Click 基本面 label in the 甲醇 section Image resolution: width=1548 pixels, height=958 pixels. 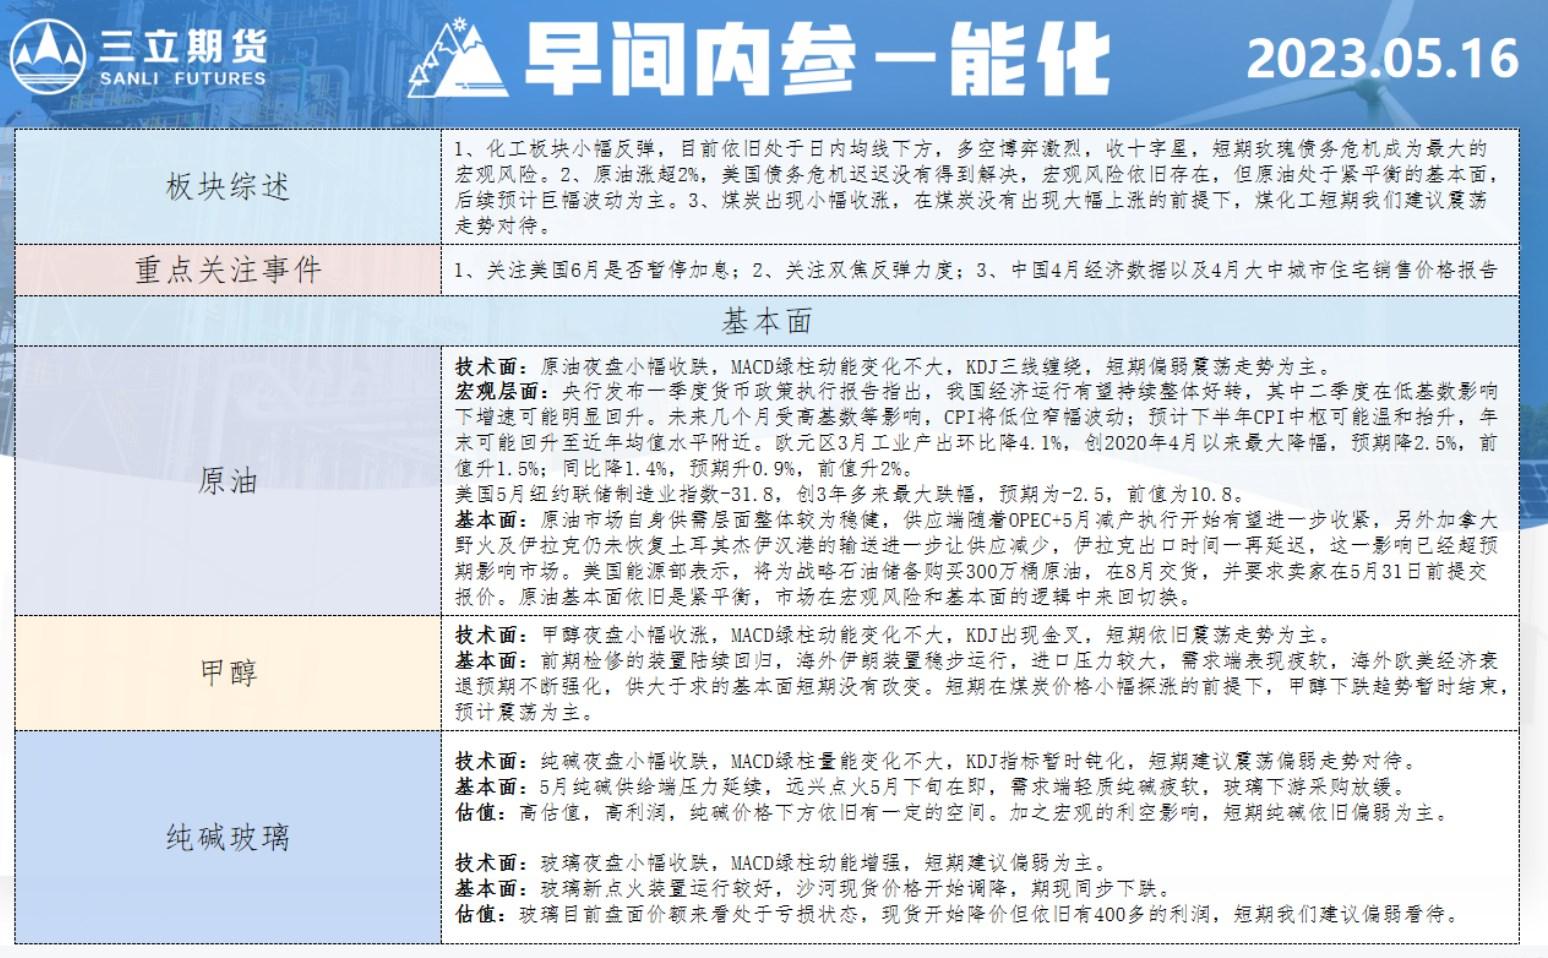click(x=486, y=661)
